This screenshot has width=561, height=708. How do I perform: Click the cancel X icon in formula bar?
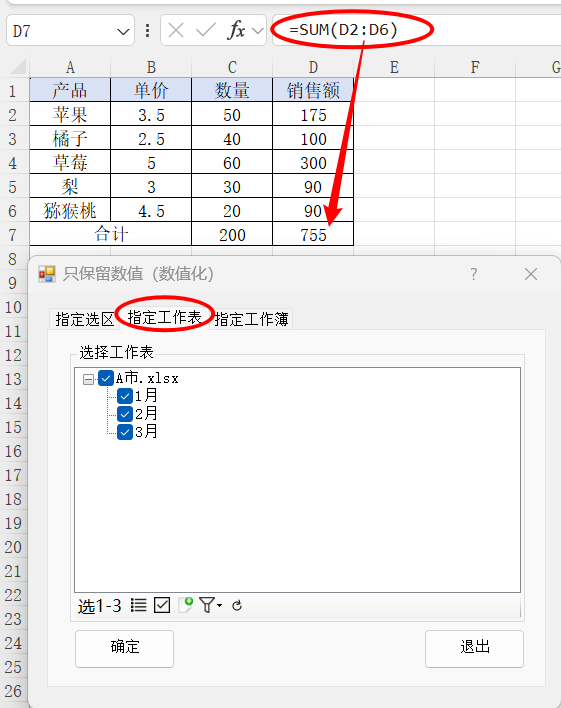176,31
